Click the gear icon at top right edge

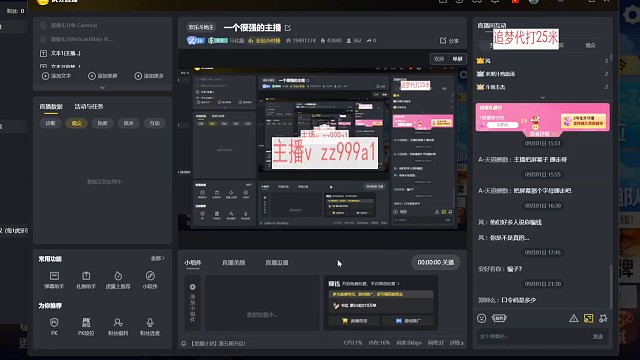point(631,16)
